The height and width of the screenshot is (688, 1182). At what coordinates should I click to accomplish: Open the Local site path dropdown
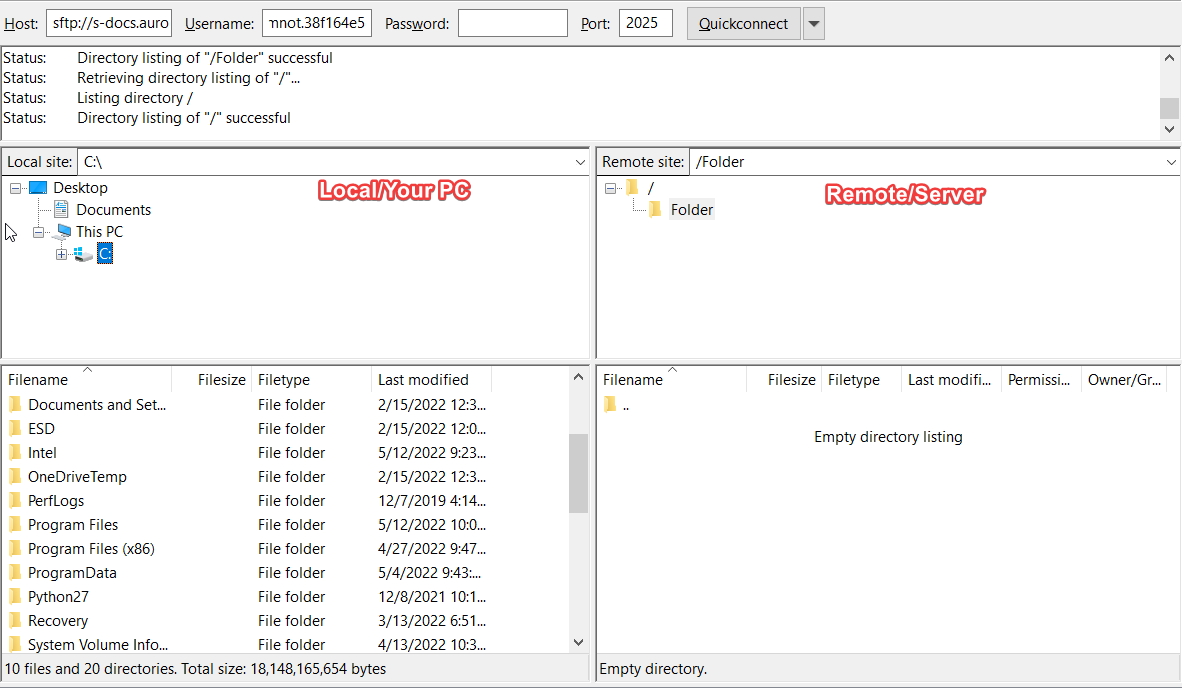580,161
